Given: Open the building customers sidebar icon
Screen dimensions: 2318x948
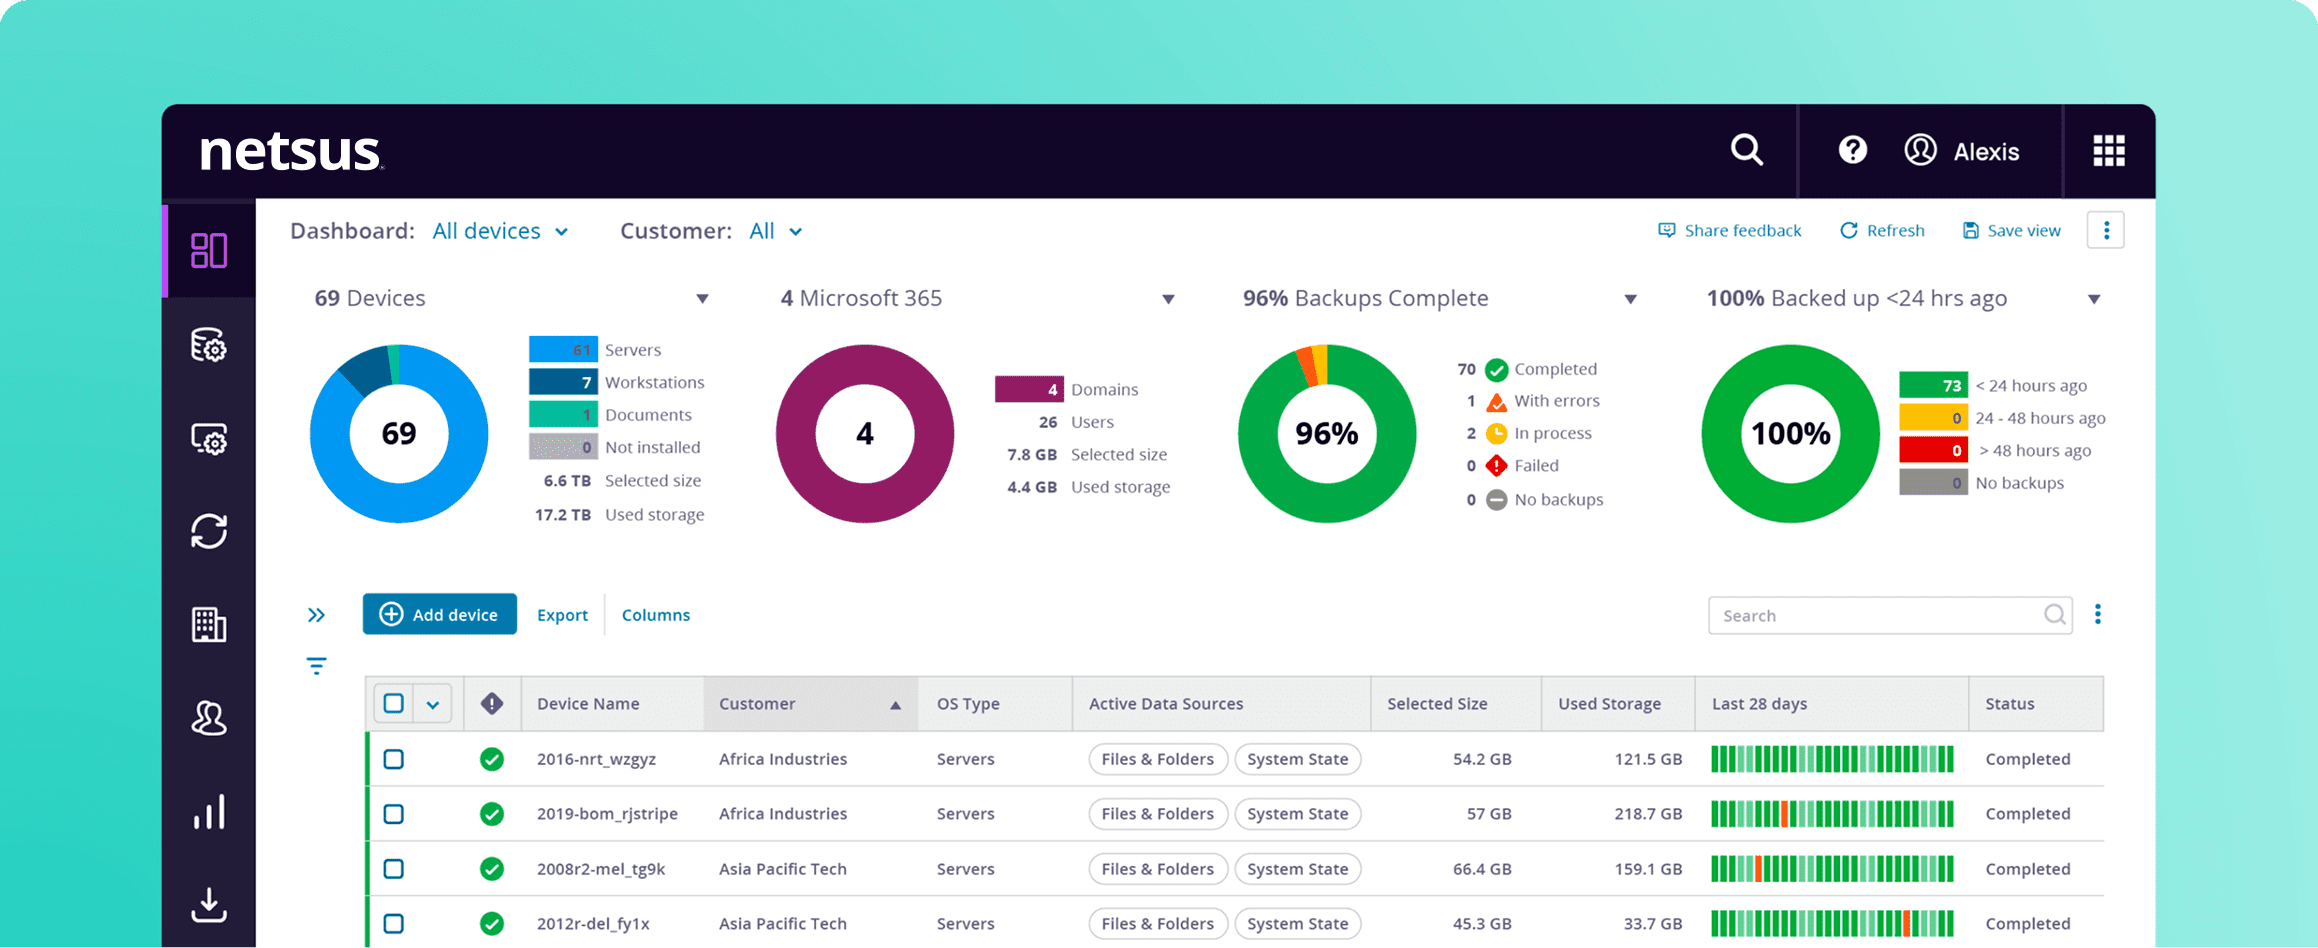Looking at the screenshot, I should click(209, 625).
